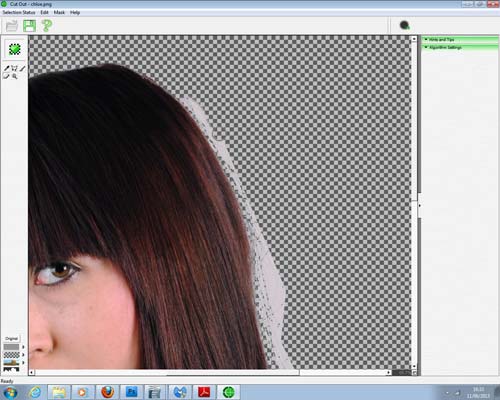
Task: Expand the Hints and Tips panel
Action: pos(460,39)
